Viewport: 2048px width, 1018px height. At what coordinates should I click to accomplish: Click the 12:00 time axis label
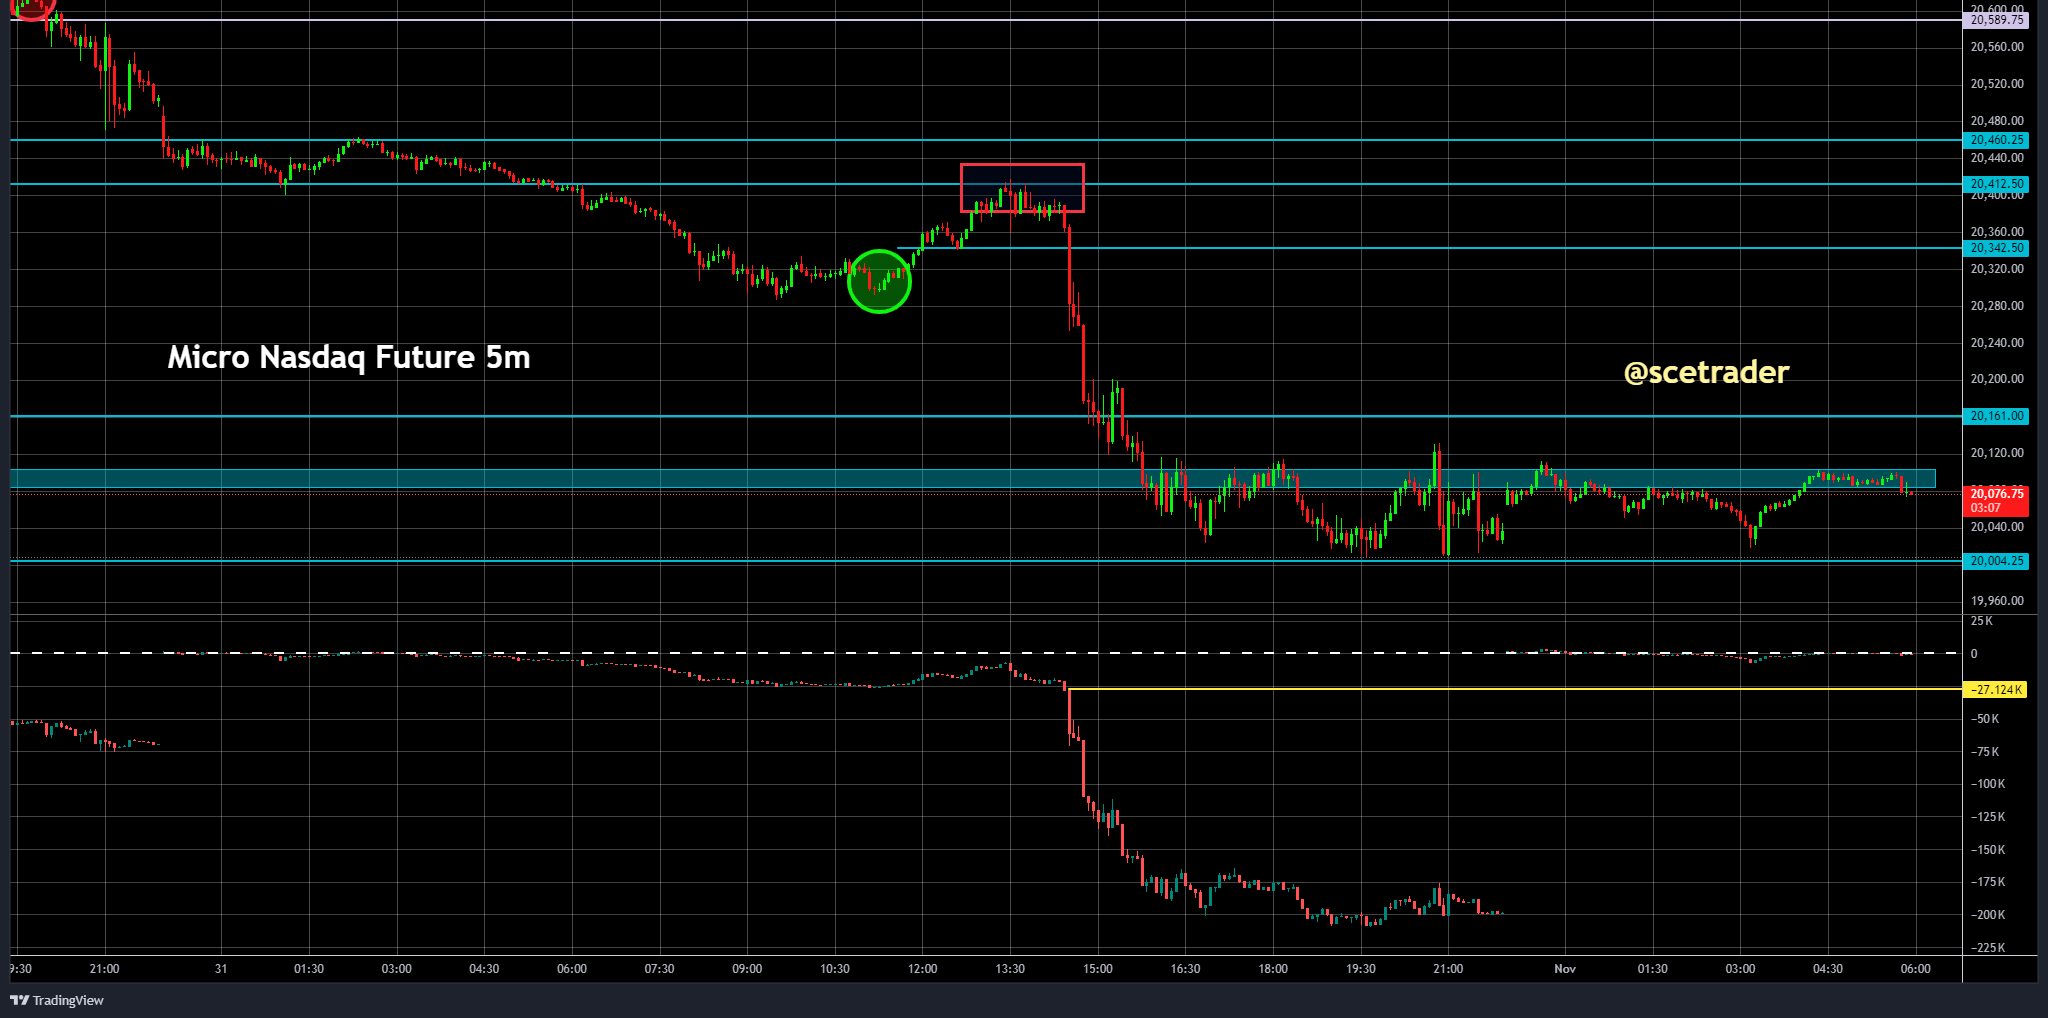pos(923,969)
